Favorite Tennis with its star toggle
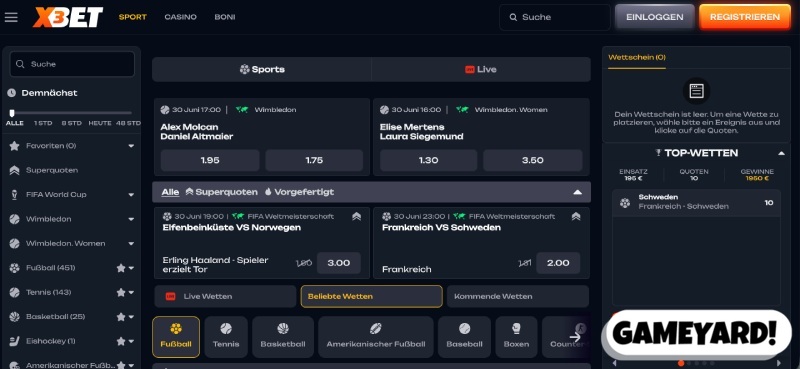This screenshot has height=369, width=800. 120,292
